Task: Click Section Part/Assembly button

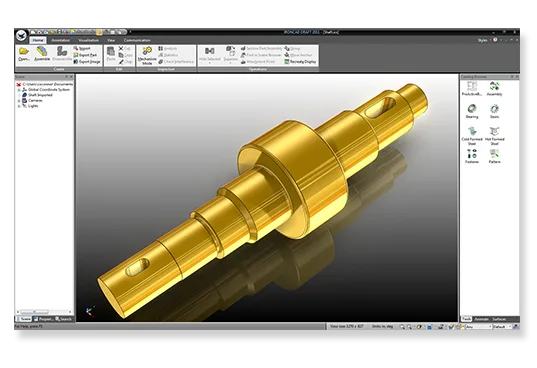Action: click(261, 49)
